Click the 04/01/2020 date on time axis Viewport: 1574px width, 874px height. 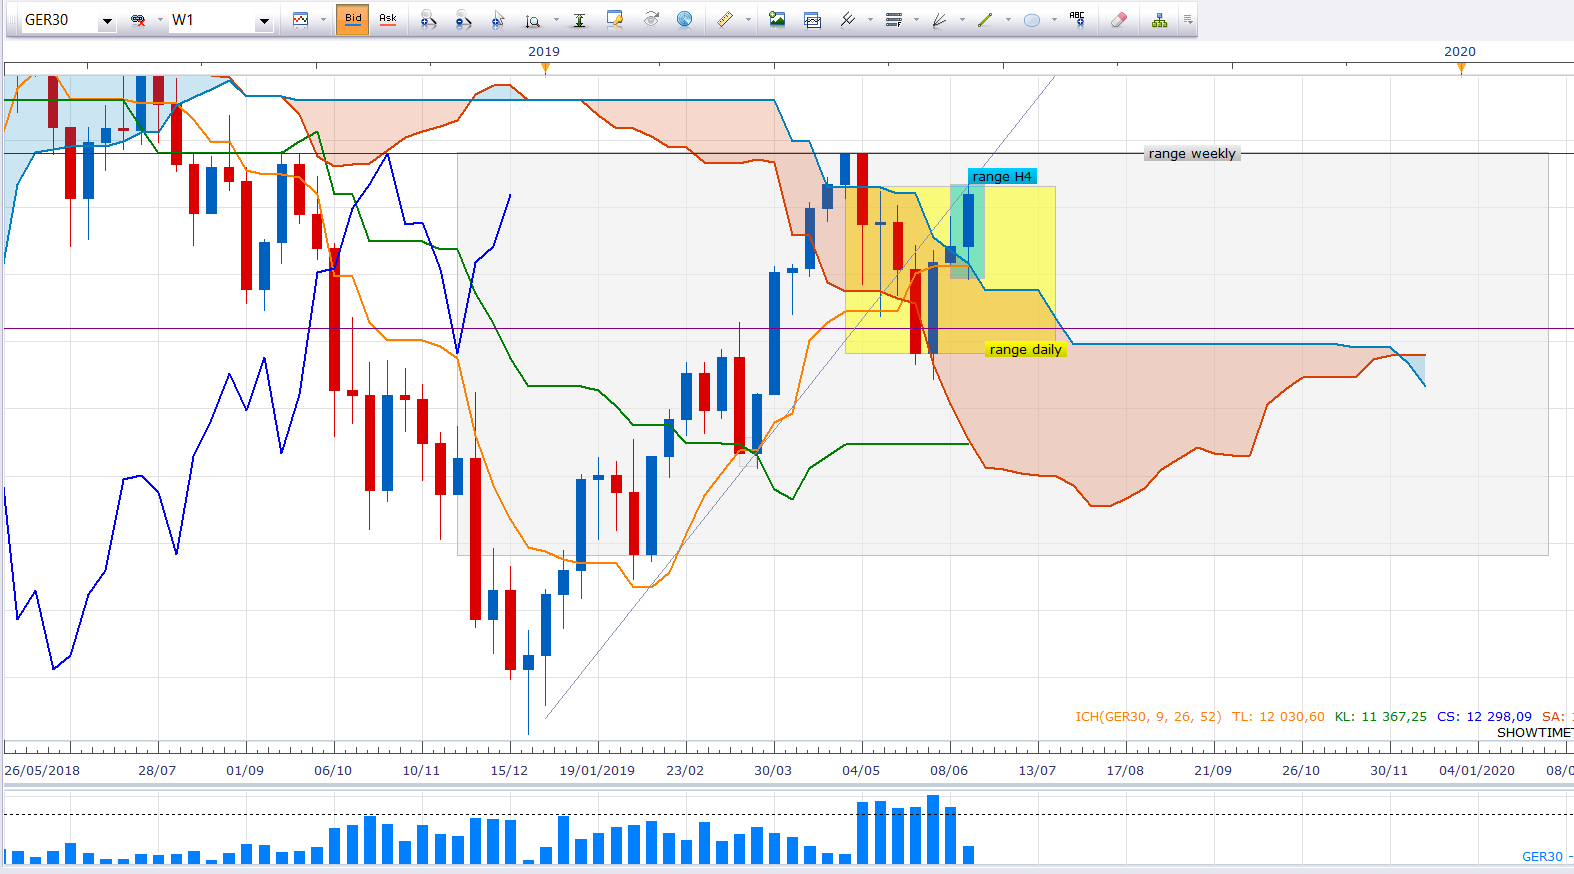pyautogui.click(x=1477, y=771)
